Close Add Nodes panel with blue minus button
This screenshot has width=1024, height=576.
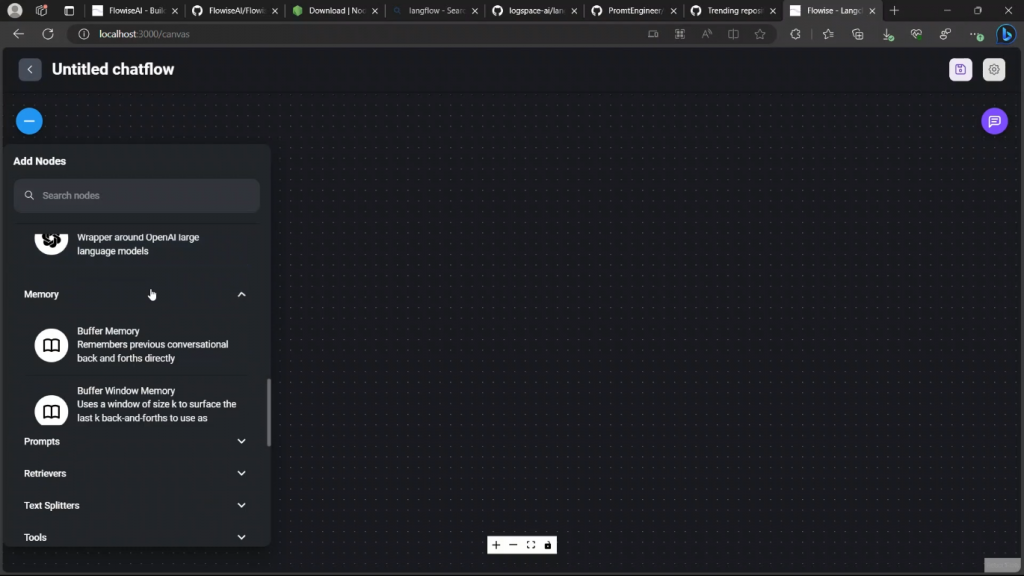[x=29, y=121]
